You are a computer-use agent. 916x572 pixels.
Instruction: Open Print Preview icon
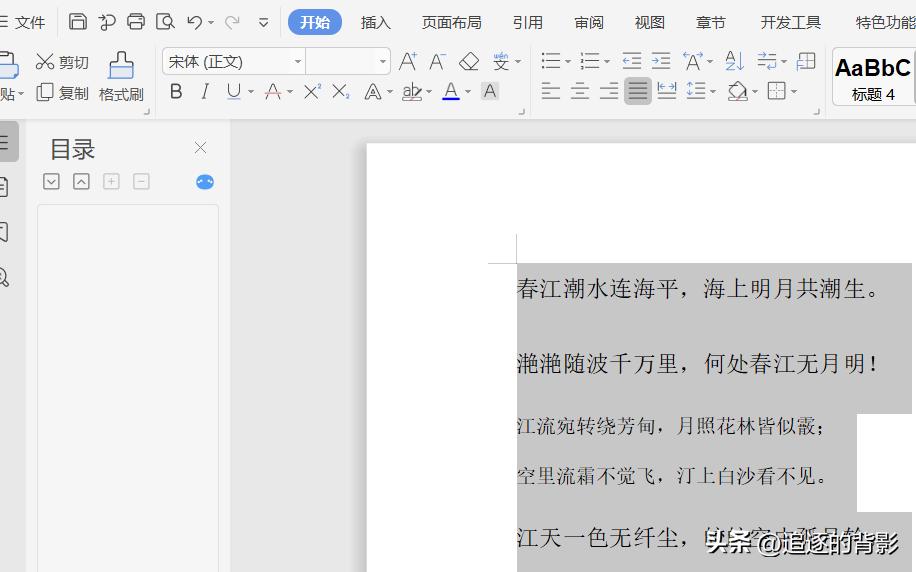point(165,22)
